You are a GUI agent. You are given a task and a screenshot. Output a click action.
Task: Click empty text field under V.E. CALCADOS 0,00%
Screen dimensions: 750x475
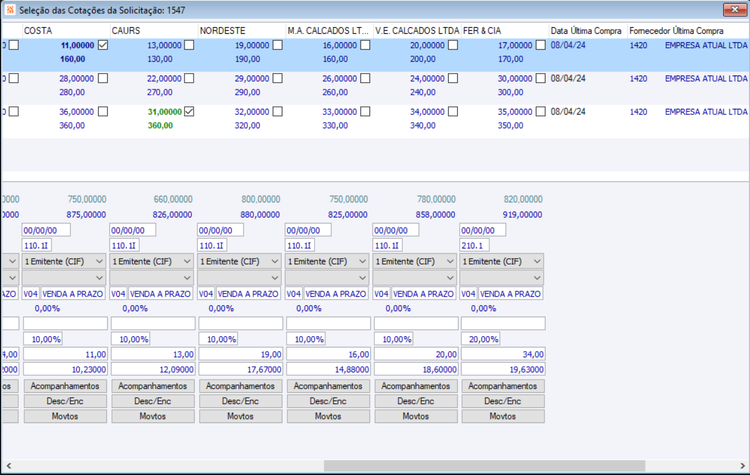click(x=416, y=323)
